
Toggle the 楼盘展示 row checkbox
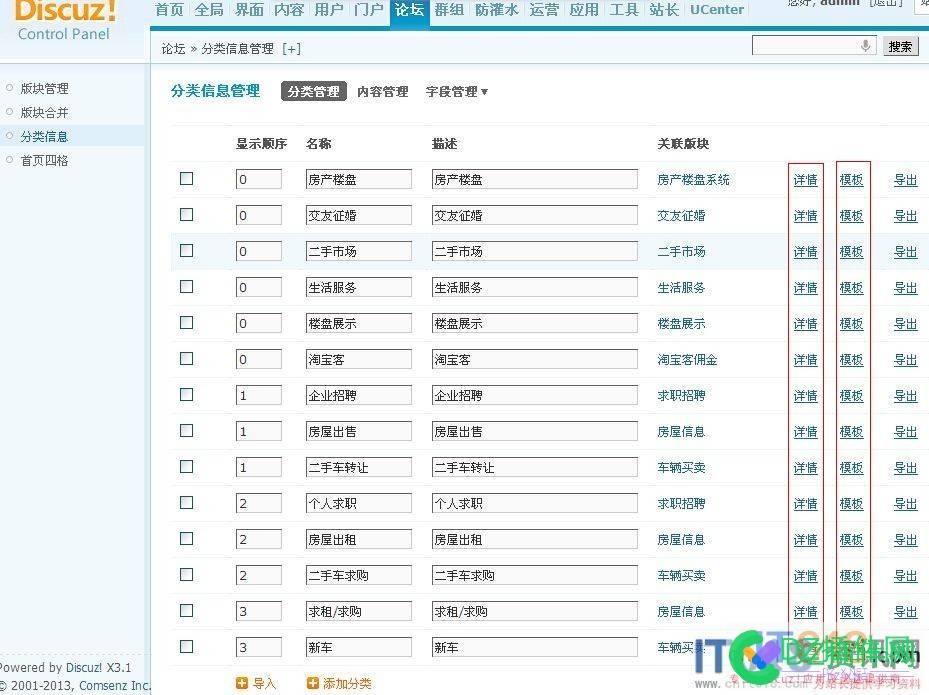187,322
